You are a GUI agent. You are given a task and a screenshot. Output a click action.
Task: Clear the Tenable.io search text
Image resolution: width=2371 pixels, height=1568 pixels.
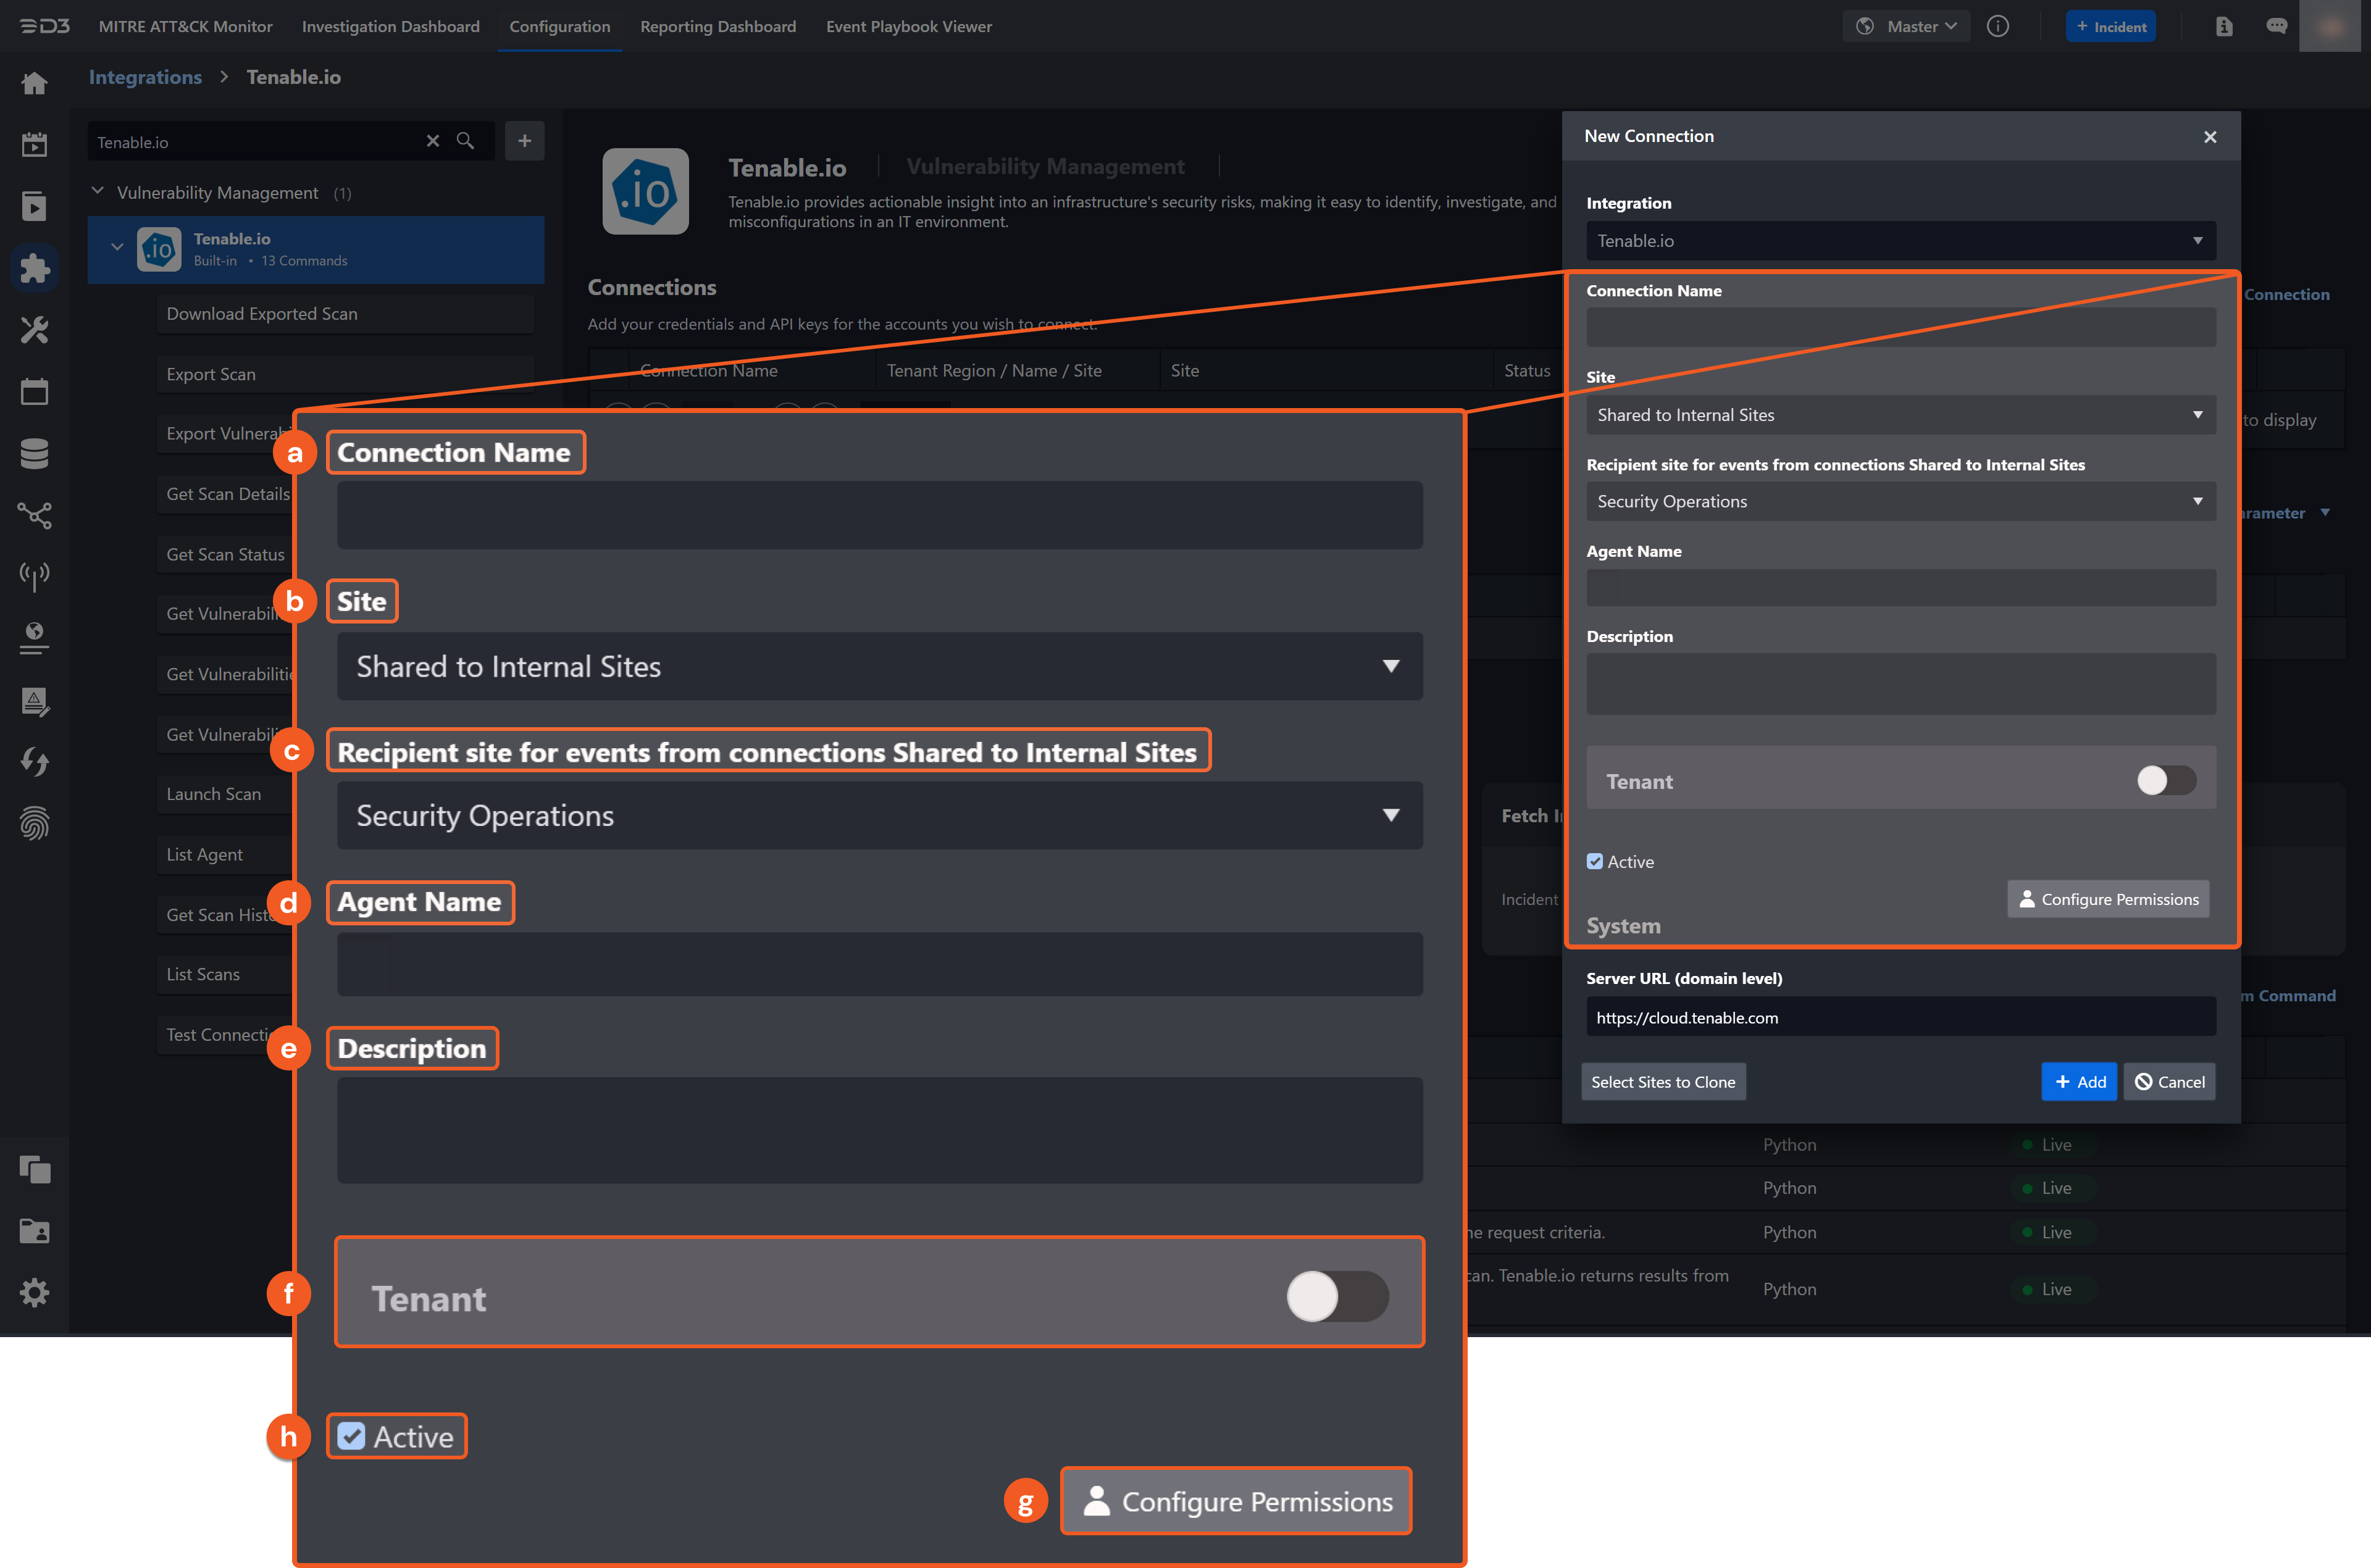tap(433, 141)
